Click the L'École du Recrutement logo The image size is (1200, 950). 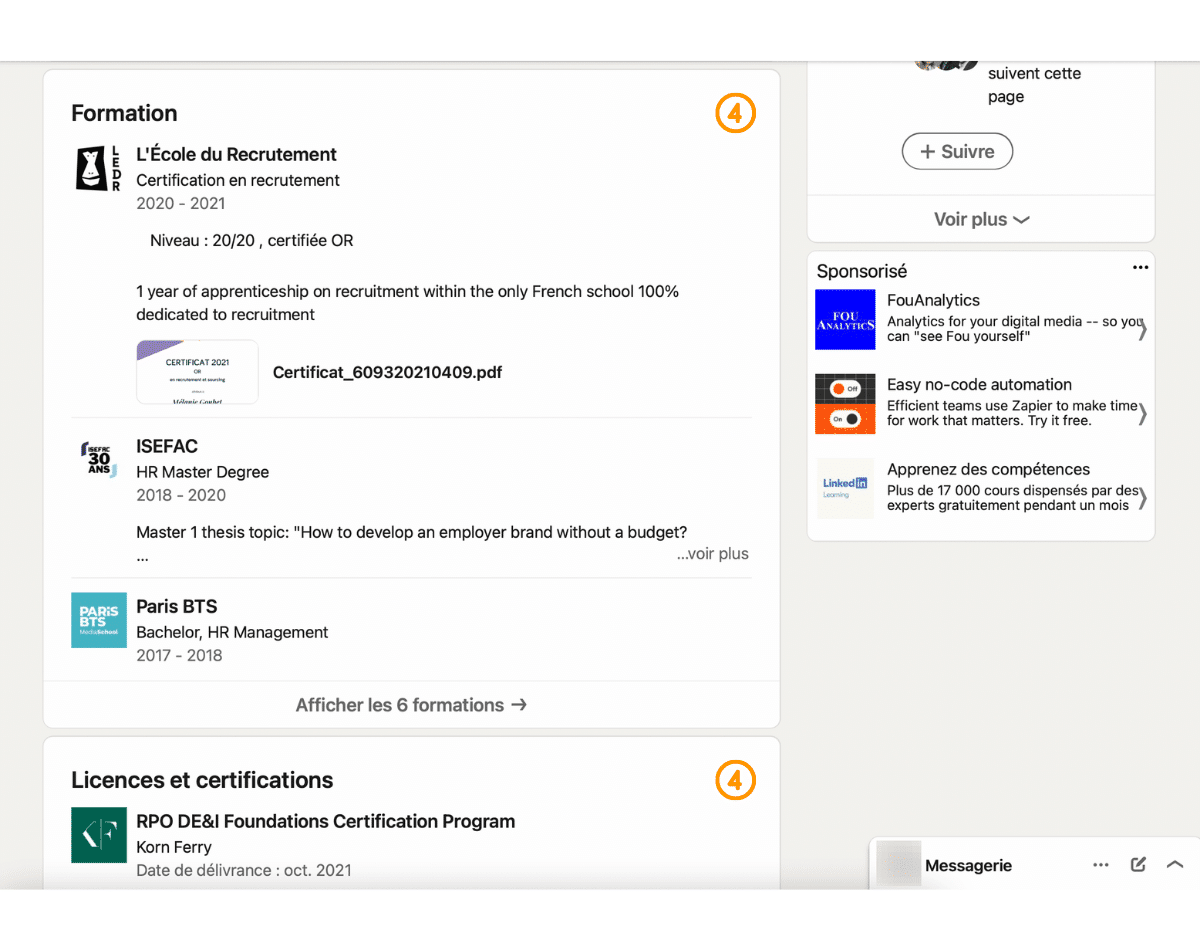point(98,168)
